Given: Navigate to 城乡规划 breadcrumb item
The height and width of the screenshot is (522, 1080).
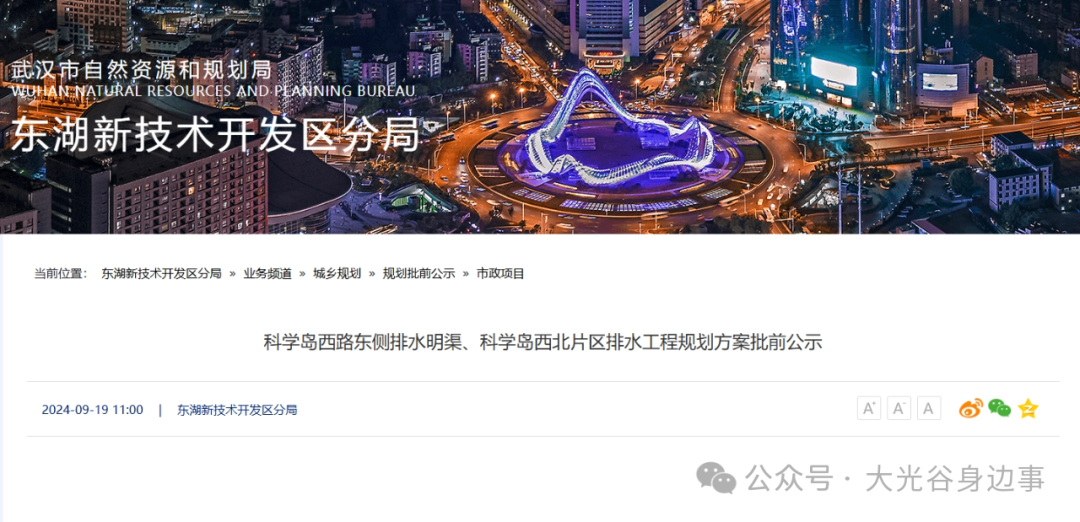Looking at the screenshot, I should (337, 273).
